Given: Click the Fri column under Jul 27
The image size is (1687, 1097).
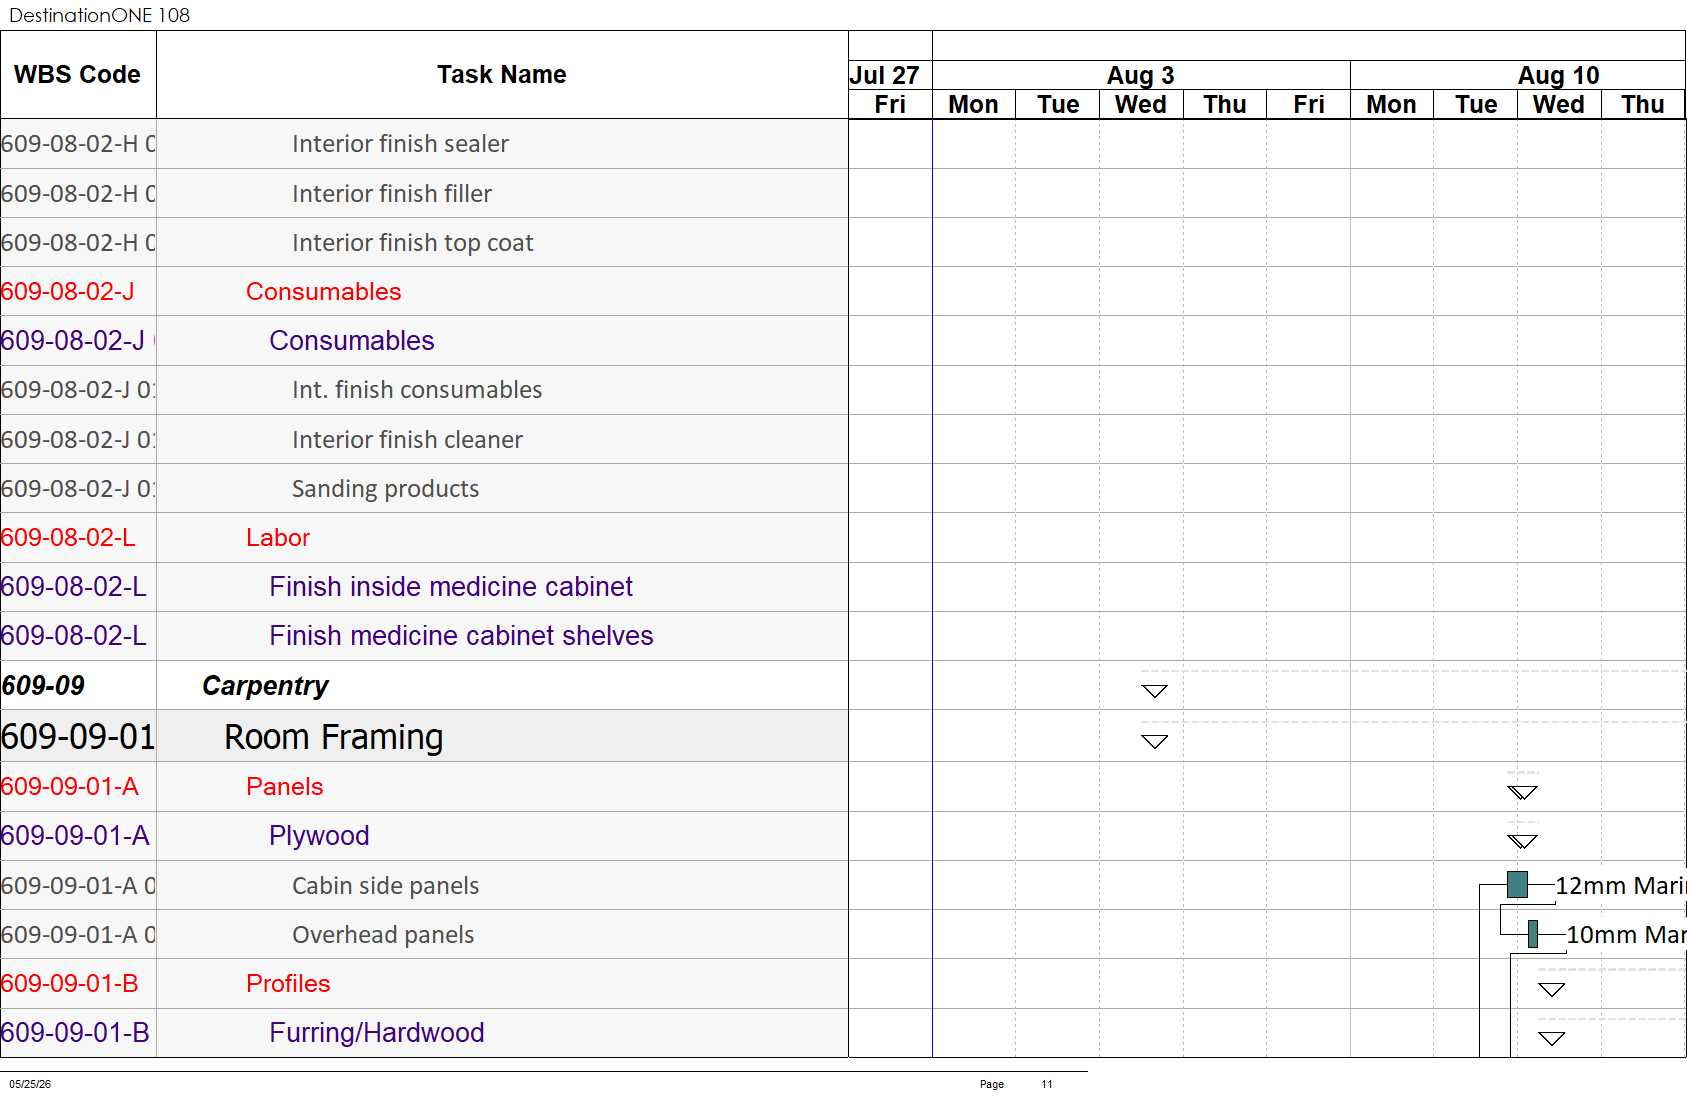Looking at the screenshot, I should (x=890, y=105).
